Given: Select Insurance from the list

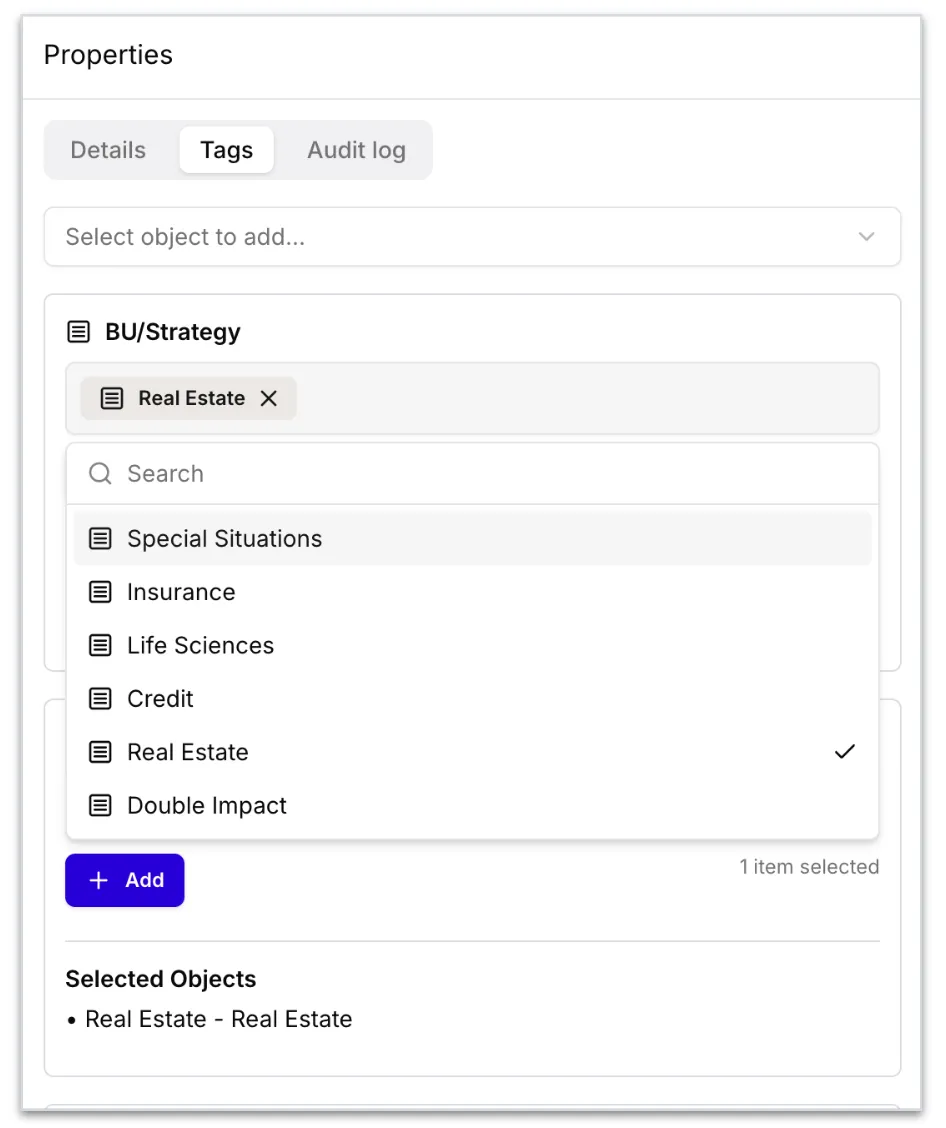Looking at the screenshot, I should click(x=472, y=591).
